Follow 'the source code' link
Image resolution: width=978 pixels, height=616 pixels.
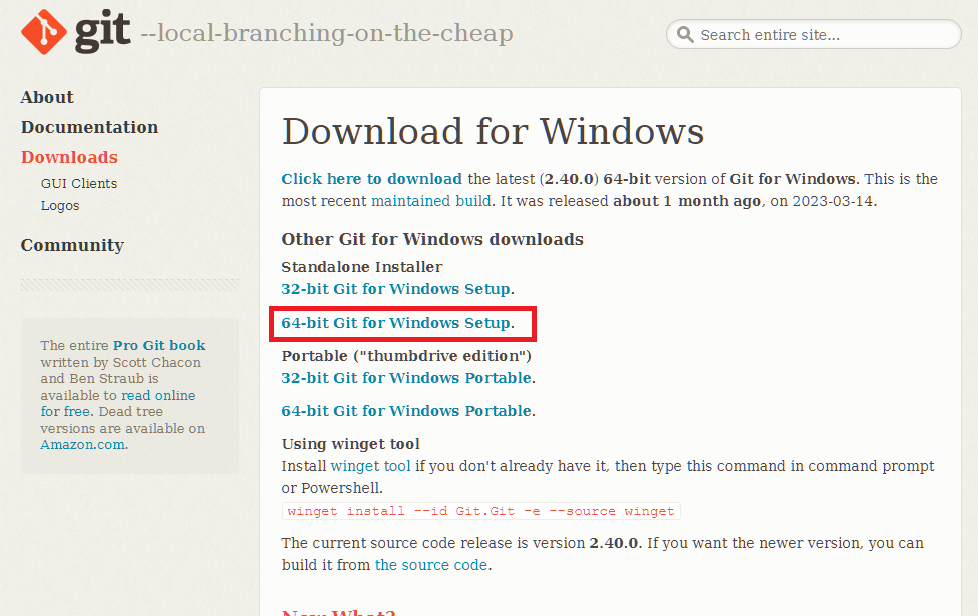coord(431,565)
